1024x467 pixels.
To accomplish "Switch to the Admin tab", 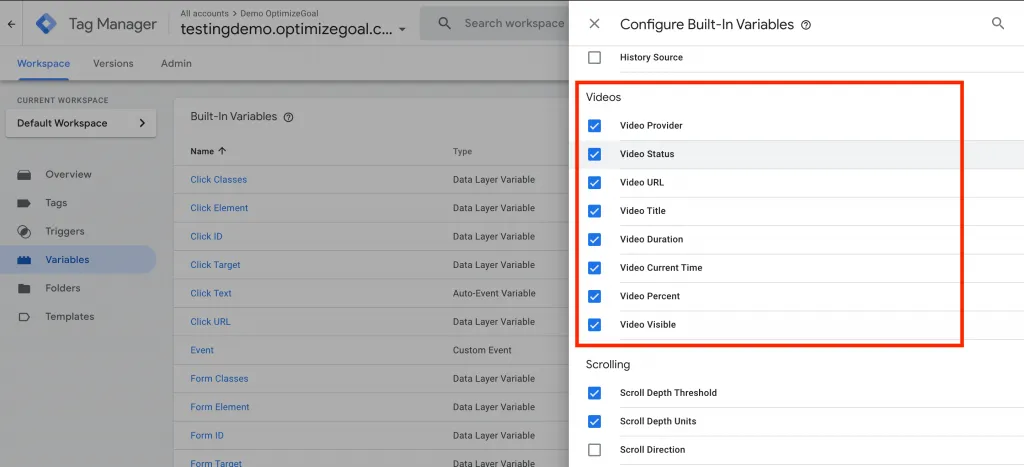I will 176,63.
